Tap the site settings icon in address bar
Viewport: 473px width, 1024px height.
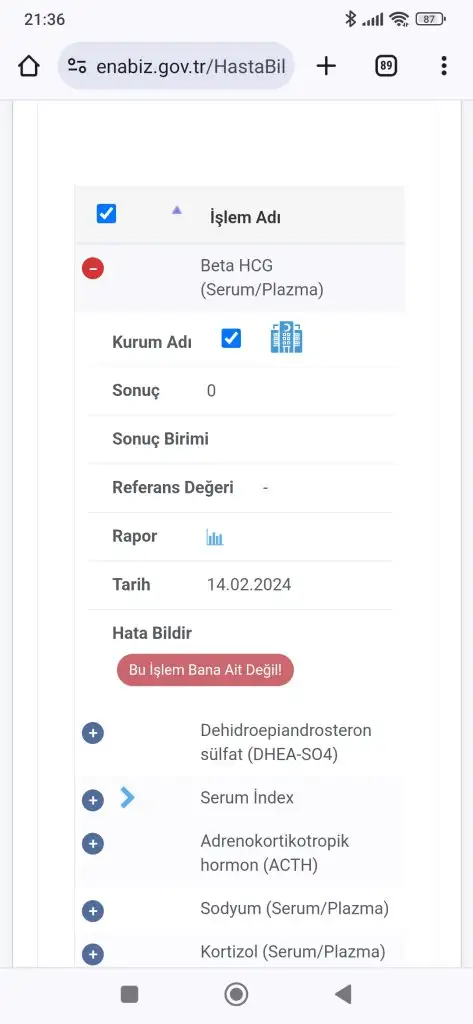click(77, 66)
